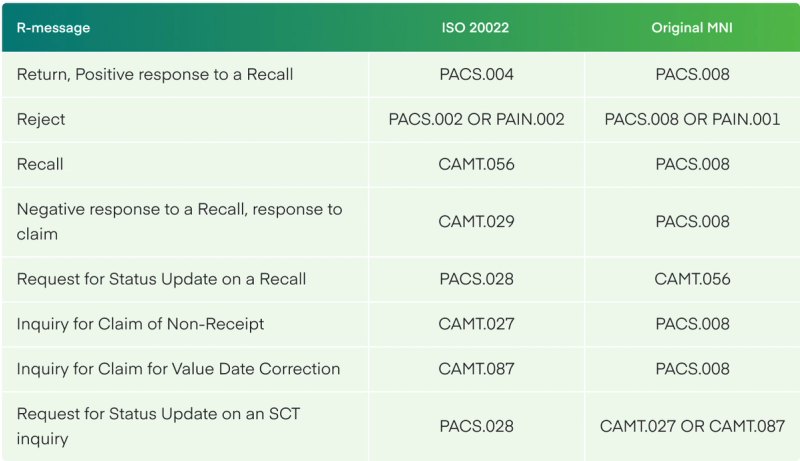Click the PACS.004 cell
Screen dimensions: 800x461
[x=477, y=74]
